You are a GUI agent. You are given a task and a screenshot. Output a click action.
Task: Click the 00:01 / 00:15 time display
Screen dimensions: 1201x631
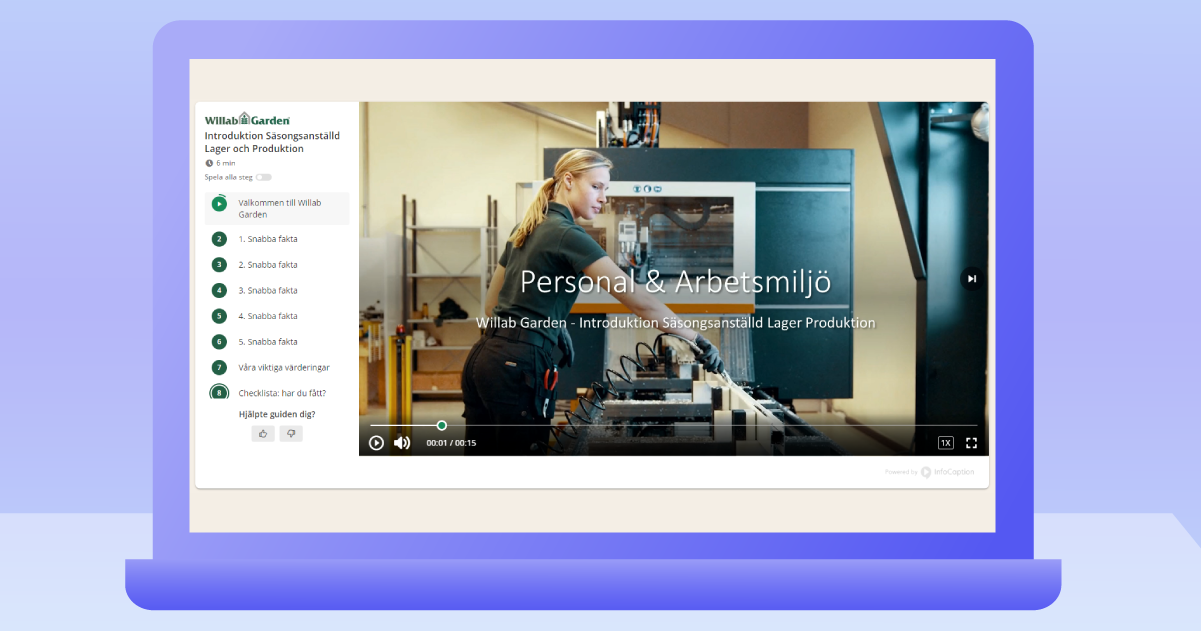(x=451, y=443)
